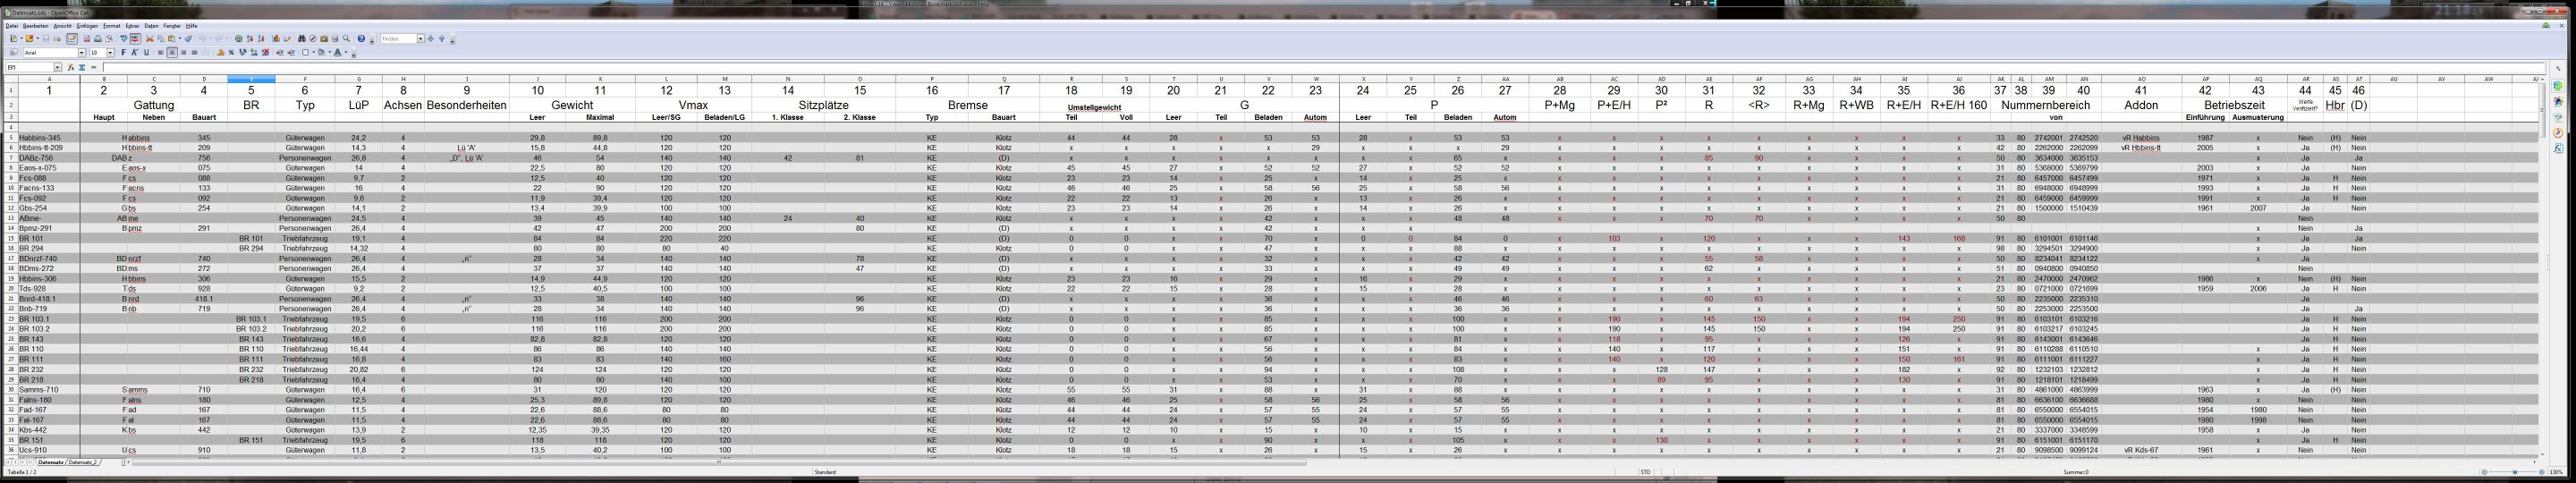Run spelling check (ABC checkmark)

point(124,39)
